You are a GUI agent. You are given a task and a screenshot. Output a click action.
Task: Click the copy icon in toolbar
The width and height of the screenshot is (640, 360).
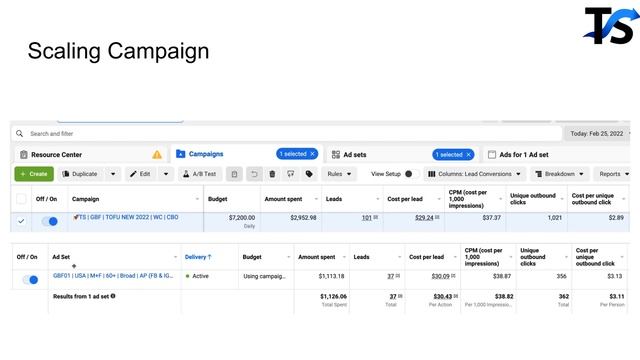click(x=234, y=174)
